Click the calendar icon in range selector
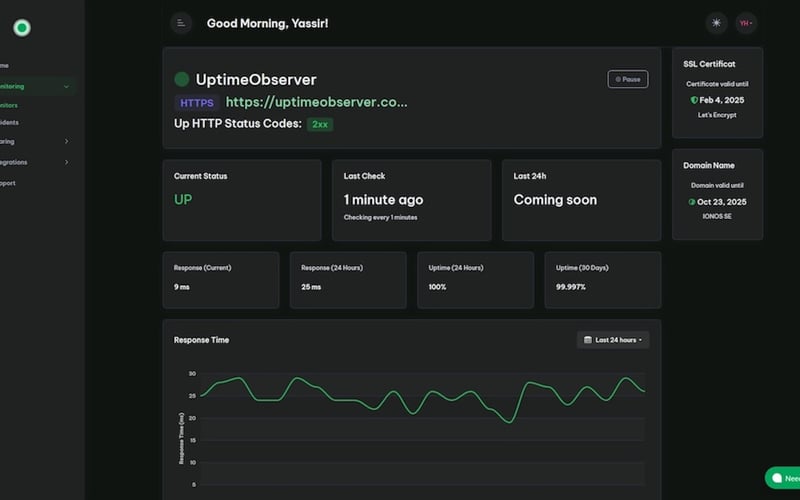 click(x=588, y=340)
